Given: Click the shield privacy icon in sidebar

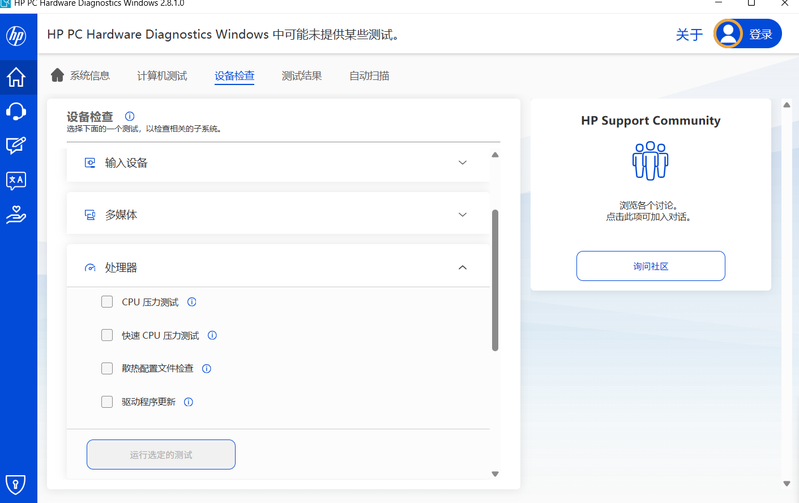Looking at the screenshot, I should 15,484.
